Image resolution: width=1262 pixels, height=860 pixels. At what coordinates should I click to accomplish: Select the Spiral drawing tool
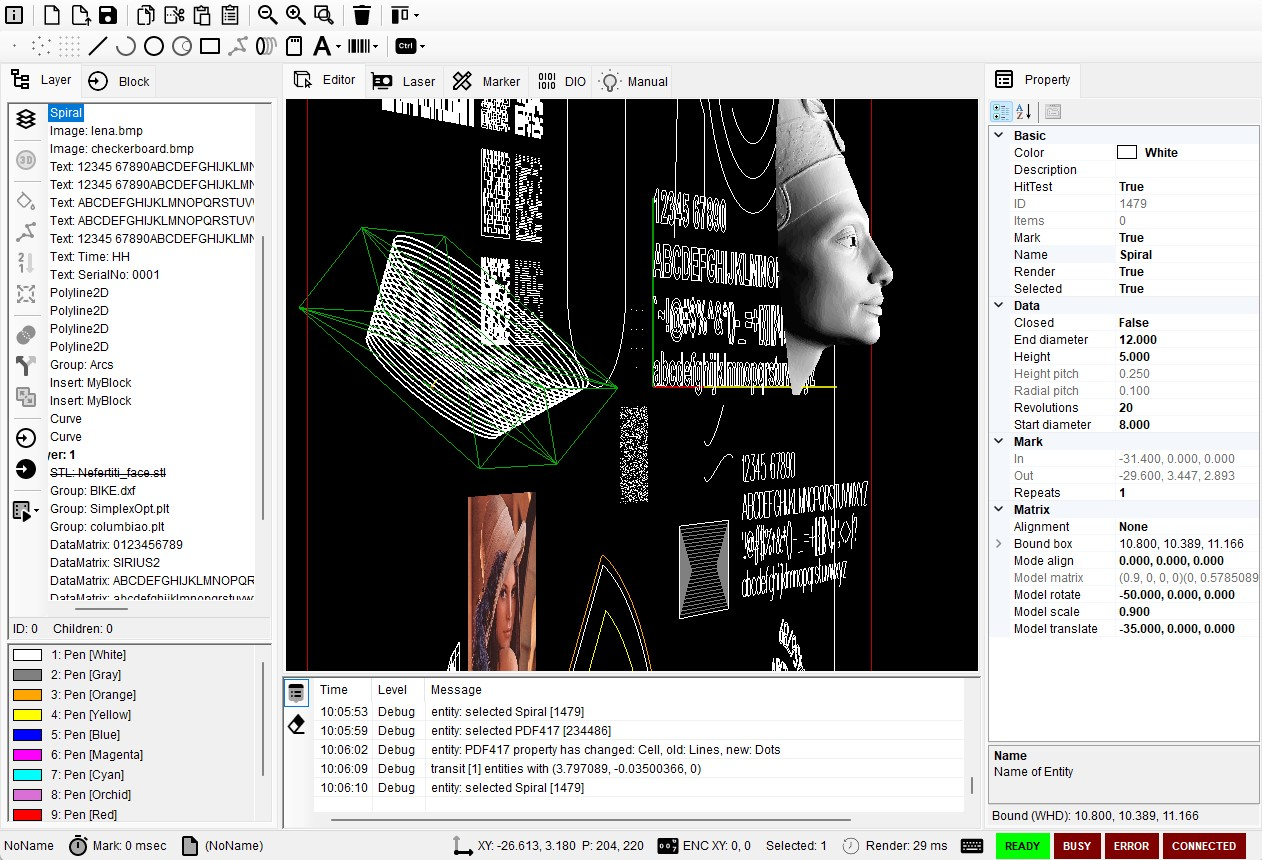click(266, 46)
